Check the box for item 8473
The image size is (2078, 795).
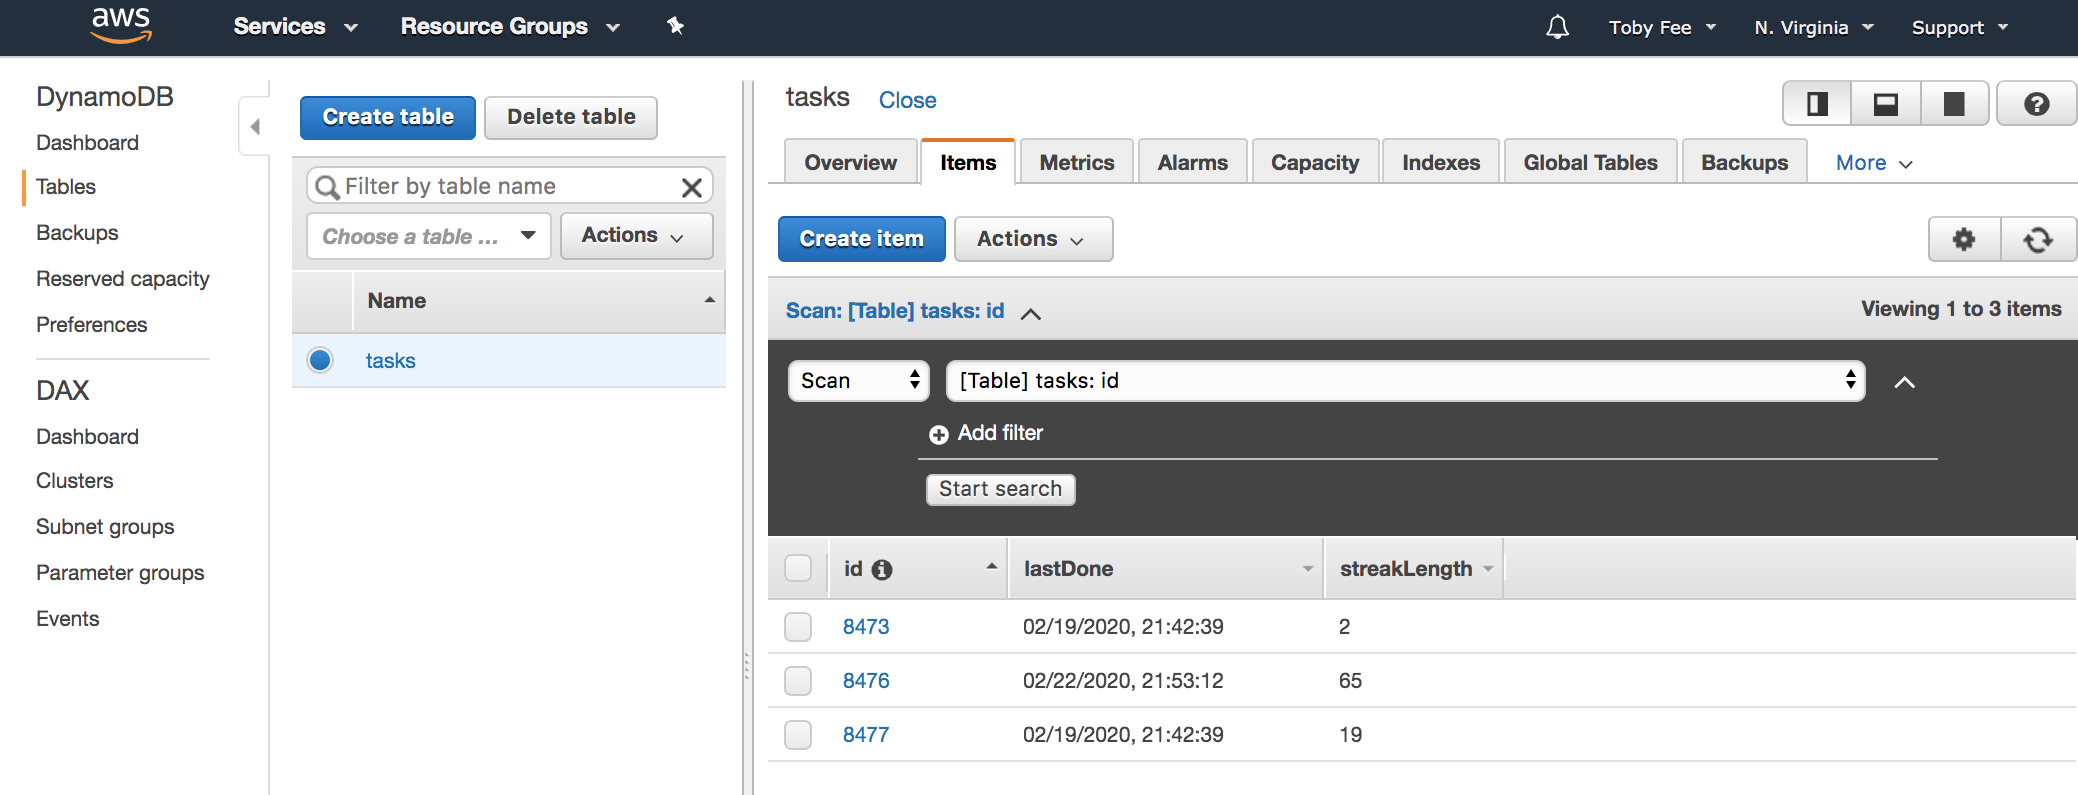tap(798, 627)
